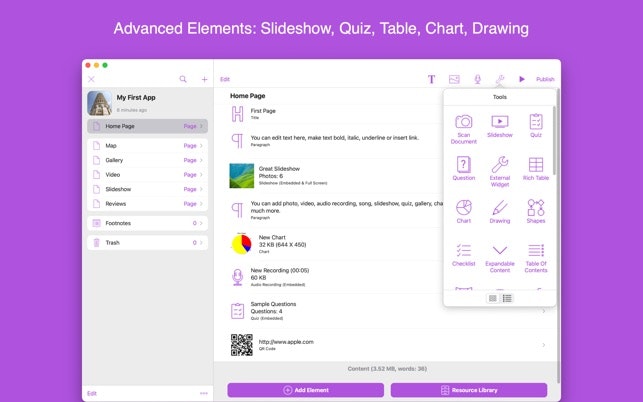643x402 pixels.
Task: Click the Tools popup scrollbar
Action: tap(554, 140)
